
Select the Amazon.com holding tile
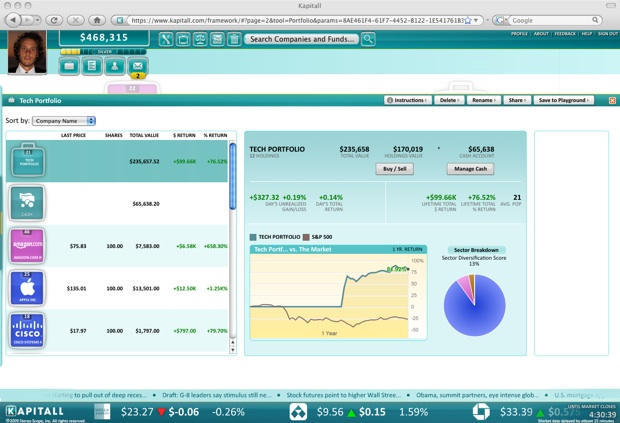click(27, 245)
